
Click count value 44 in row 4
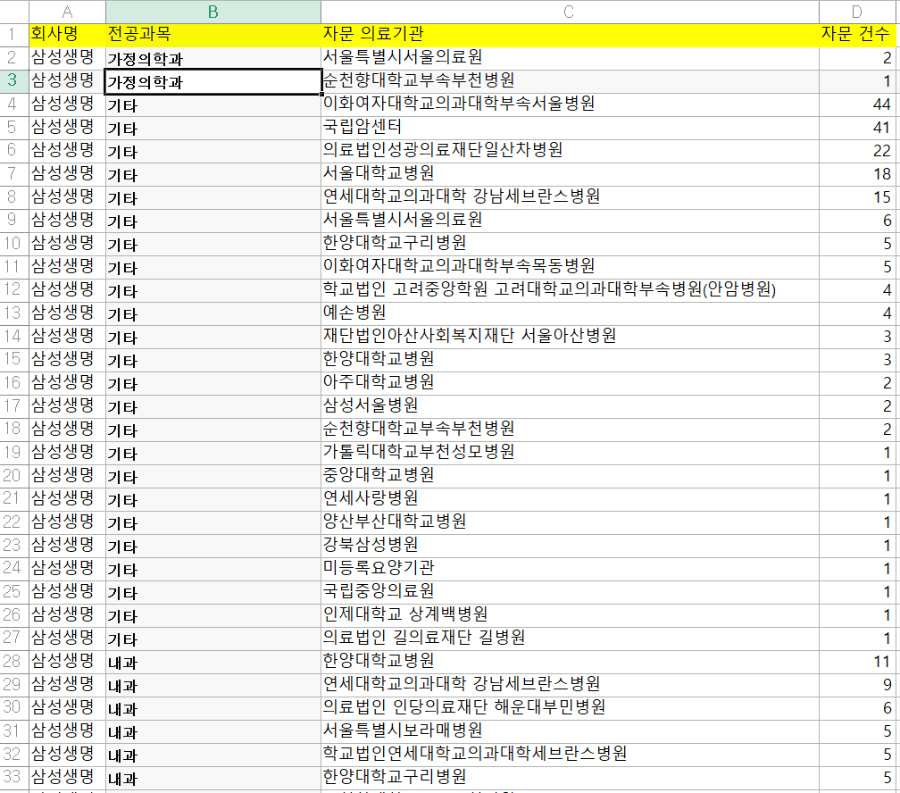tap(857, 104)
